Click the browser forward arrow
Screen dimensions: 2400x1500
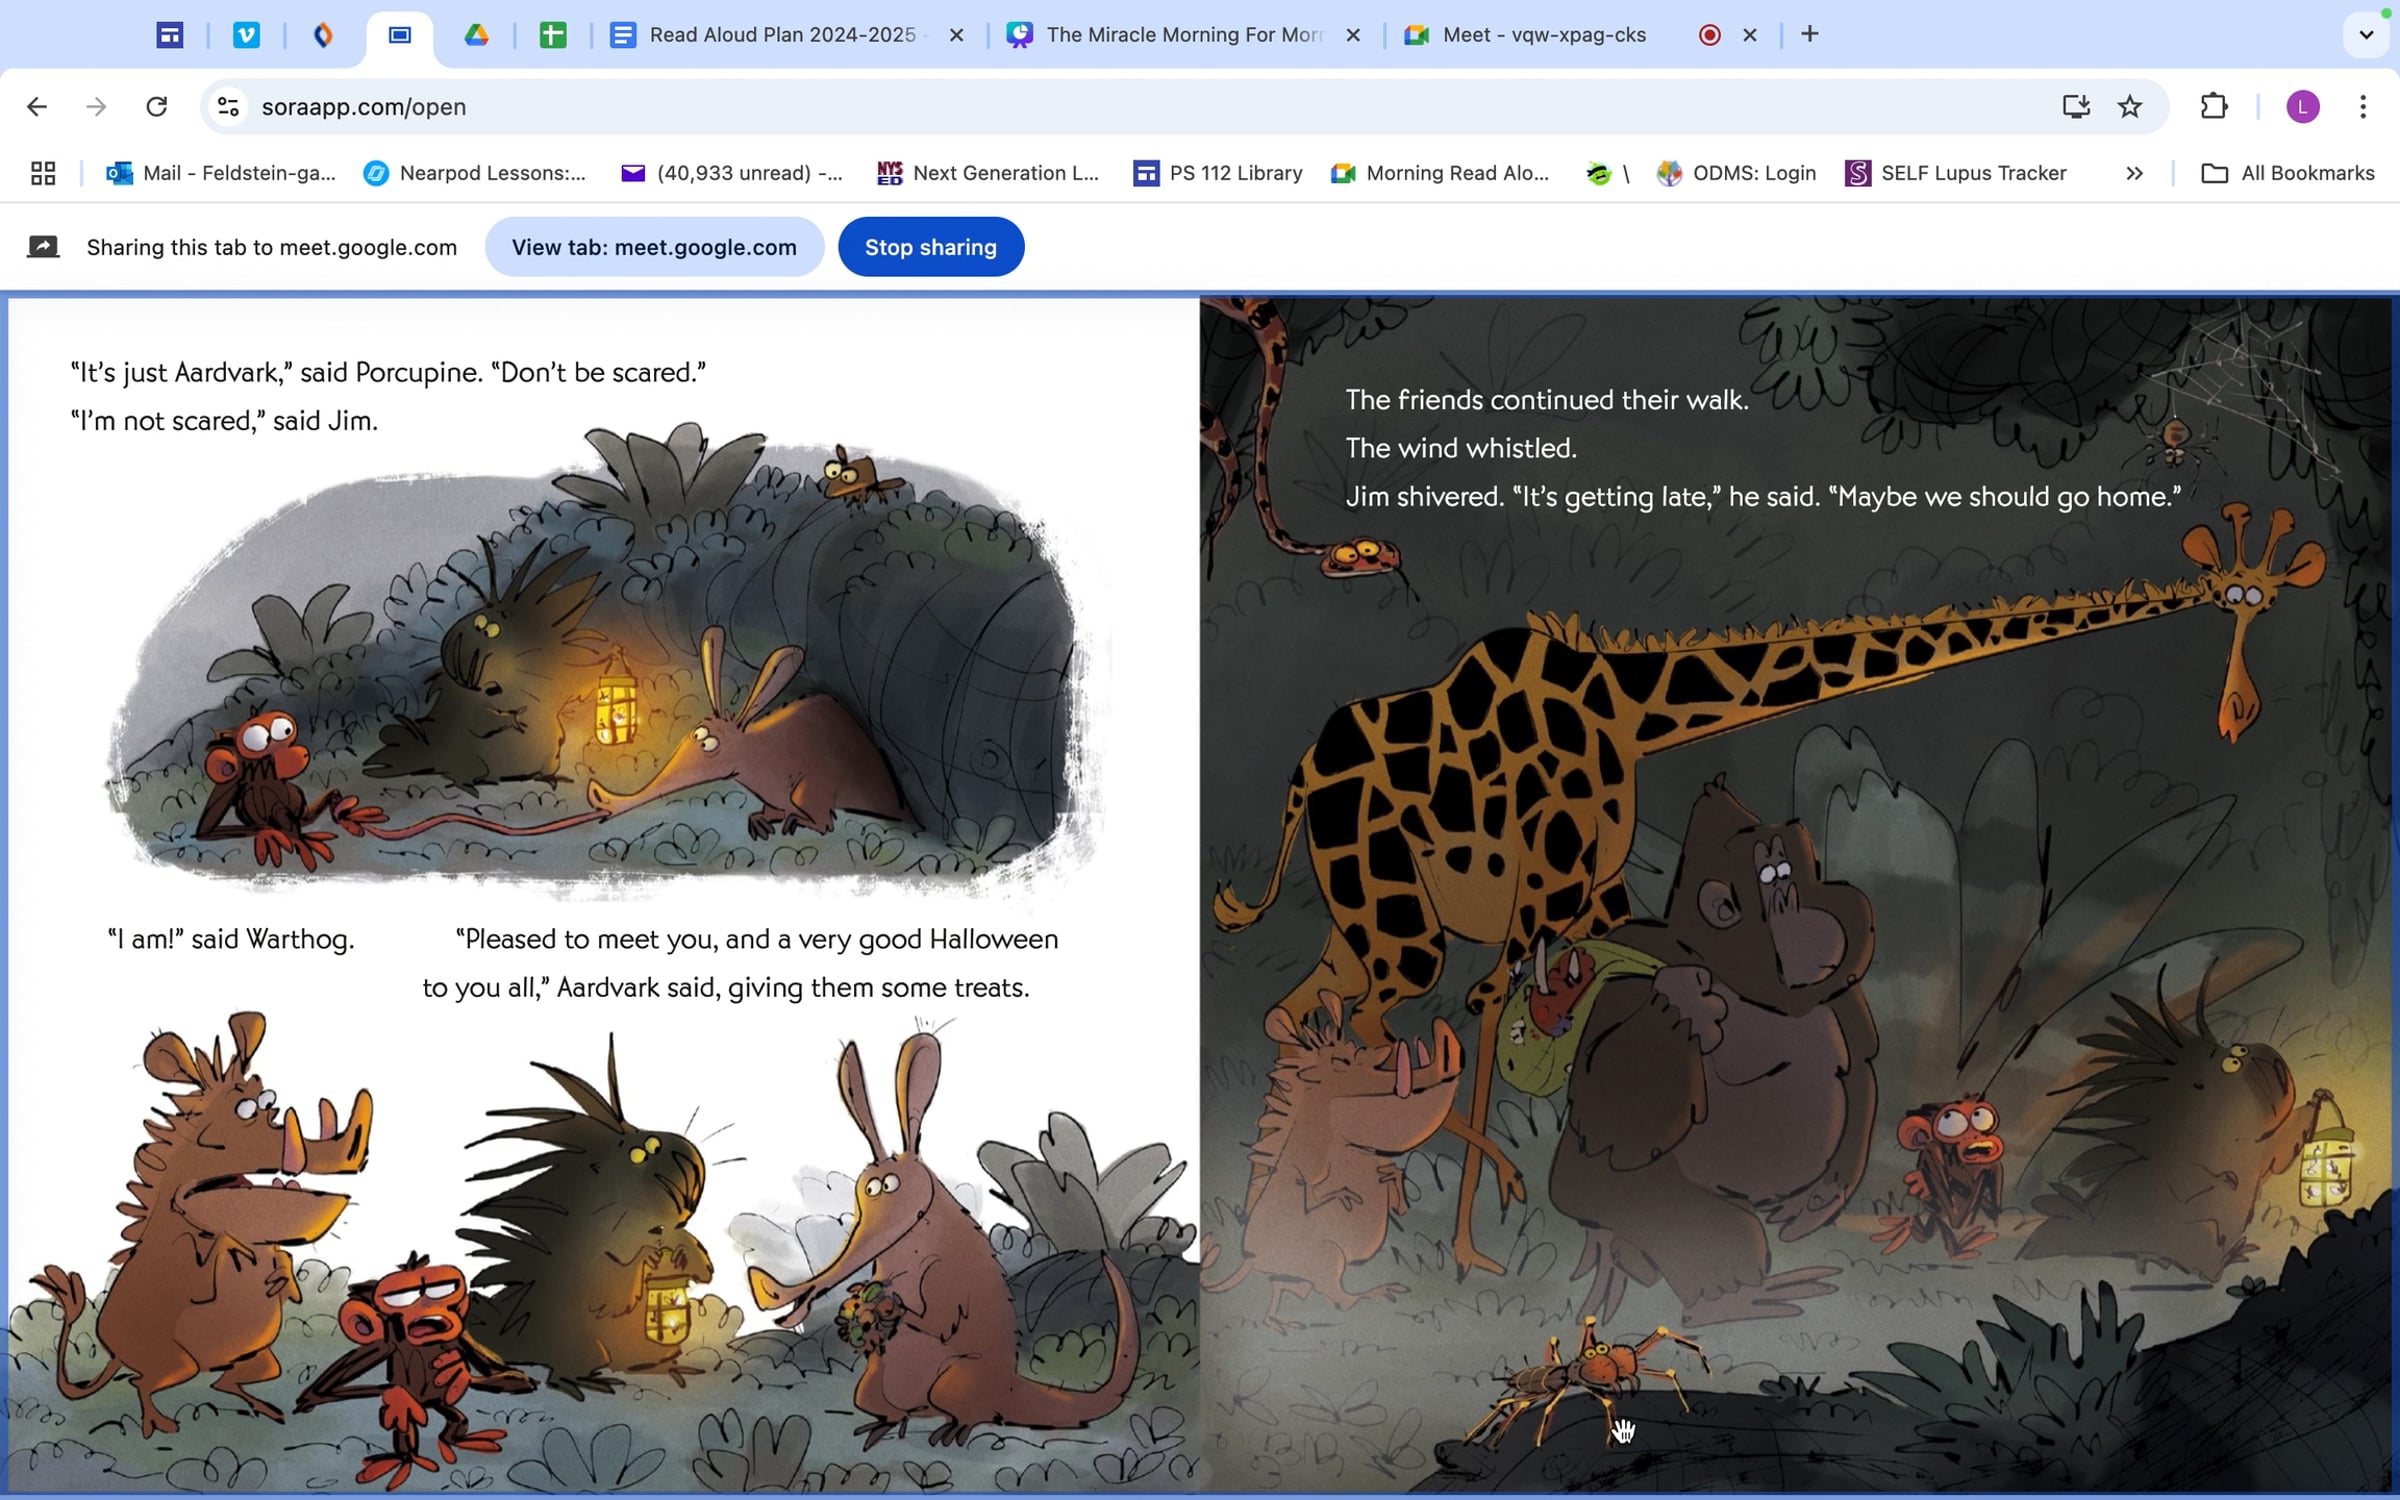point(96,107)
